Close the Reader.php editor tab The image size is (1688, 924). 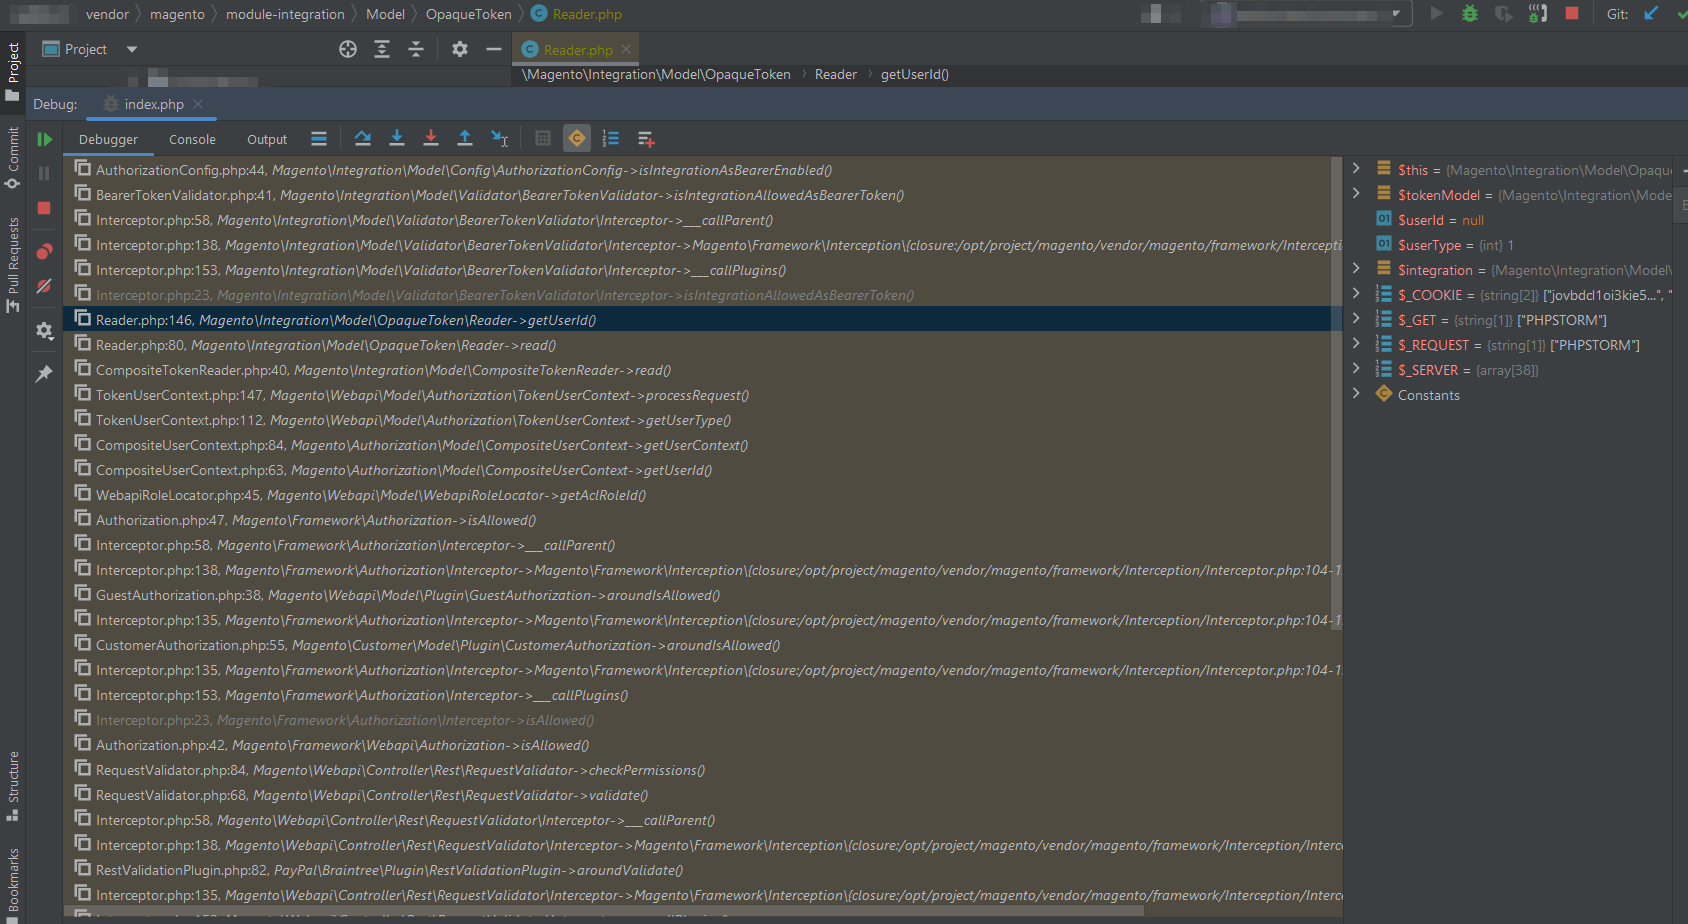[x=626, y=49]
